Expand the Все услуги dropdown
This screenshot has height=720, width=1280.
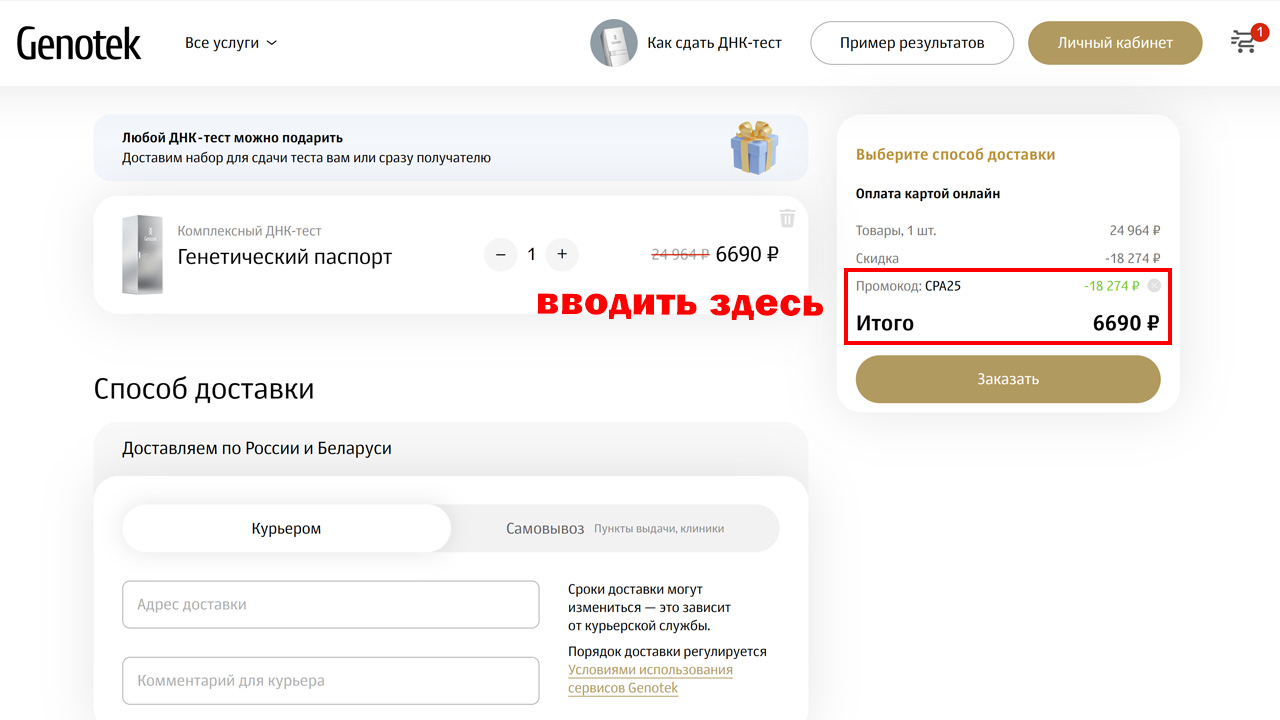click(x=231, y=43)
